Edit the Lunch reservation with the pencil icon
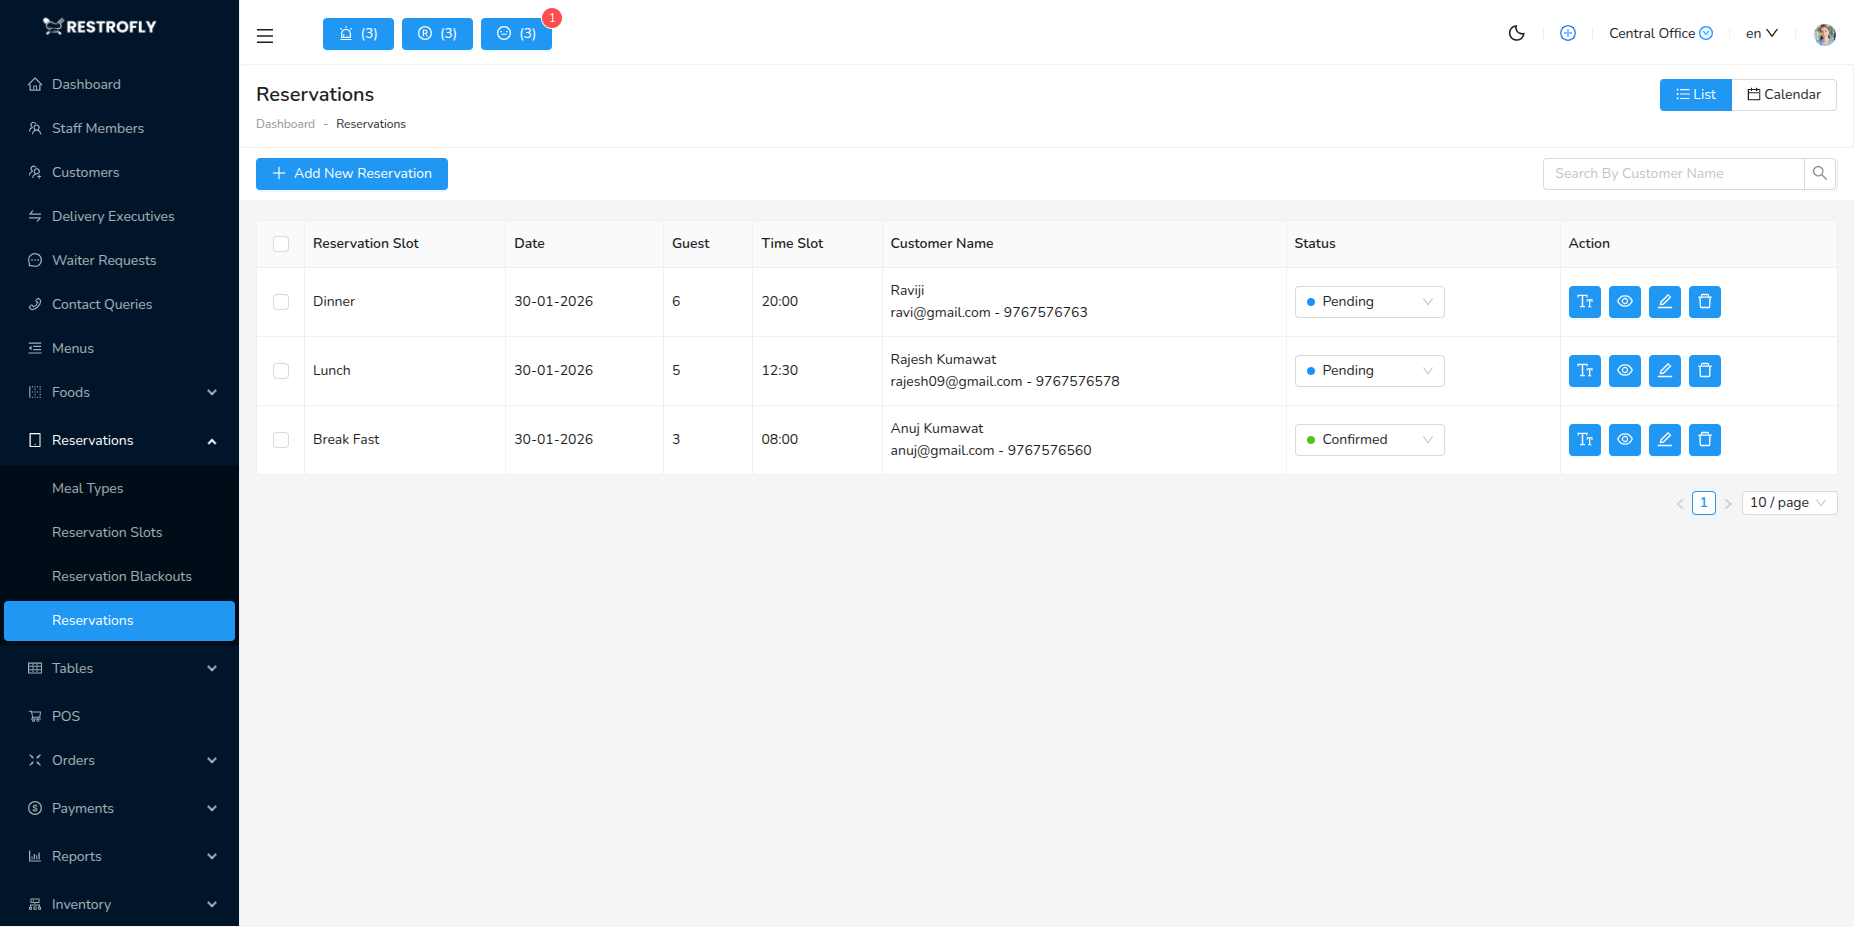This screenshot has height=927, width=1854. coord(1664,370)
